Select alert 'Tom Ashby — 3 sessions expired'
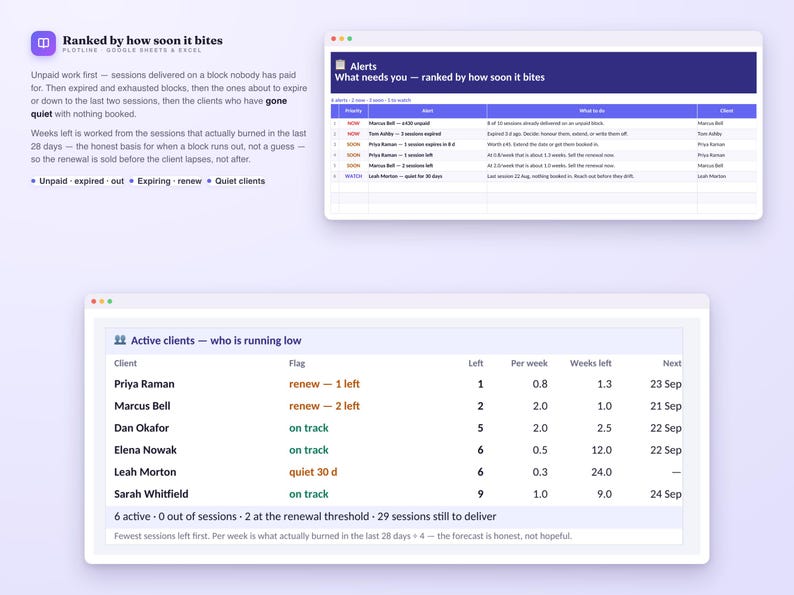Screen dimensions: 794x595 pyautogui.click(x=405, y=134)
